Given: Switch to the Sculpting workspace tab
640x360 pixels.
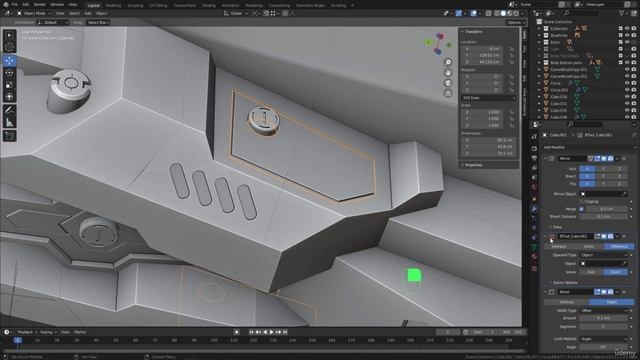Looking at the screenshot, I should tap(135, 6).
